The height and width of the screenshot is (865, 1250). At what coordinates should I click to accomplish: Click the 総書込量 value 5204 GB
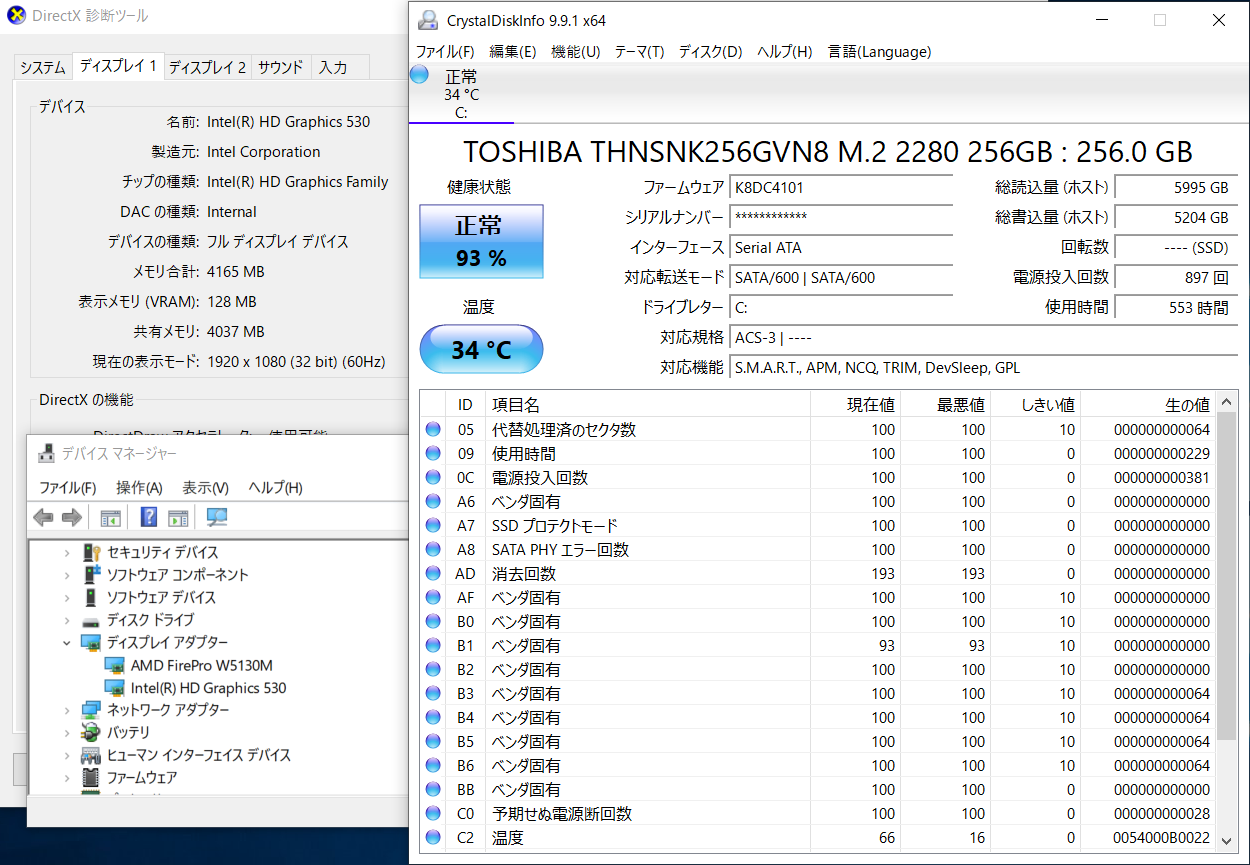tap(1174, 217)
